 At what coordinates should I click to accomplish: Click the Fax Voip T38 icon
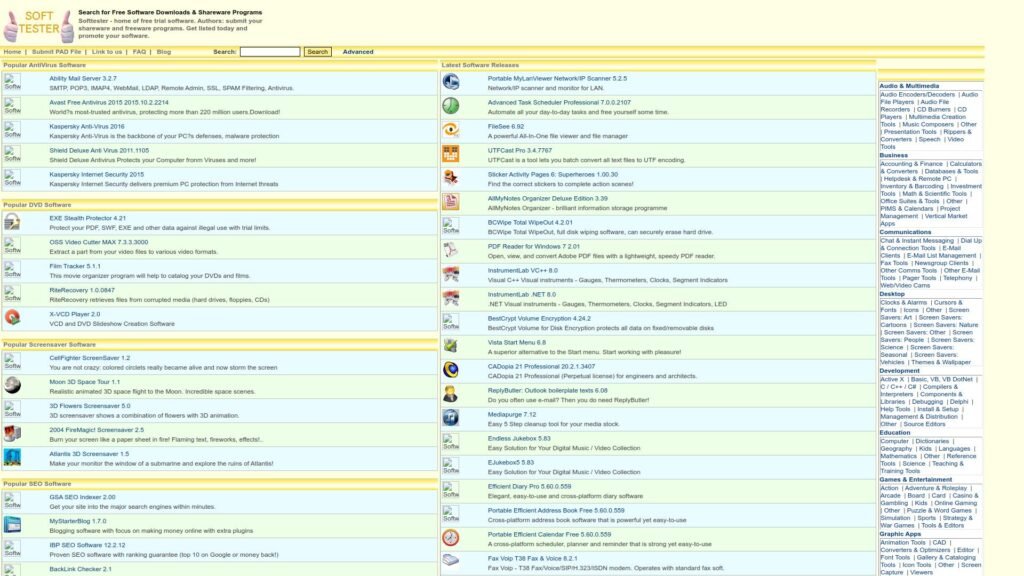click(x=451, y=561)
